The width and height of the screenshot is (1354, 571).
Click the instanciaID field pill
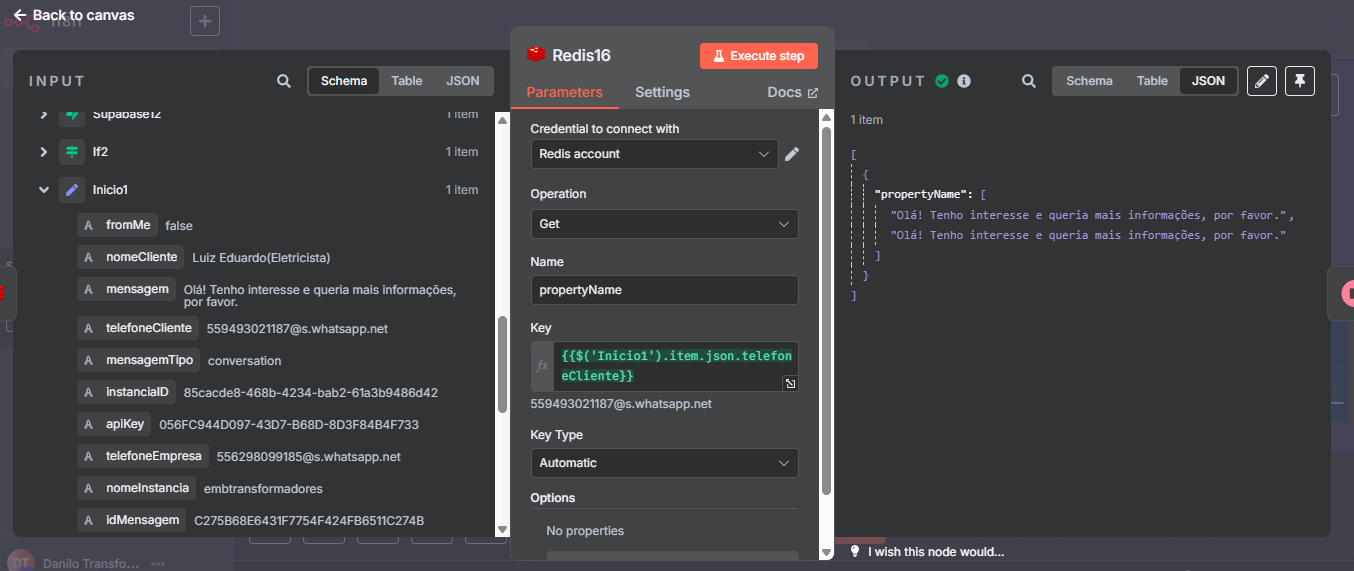[127, 392]
